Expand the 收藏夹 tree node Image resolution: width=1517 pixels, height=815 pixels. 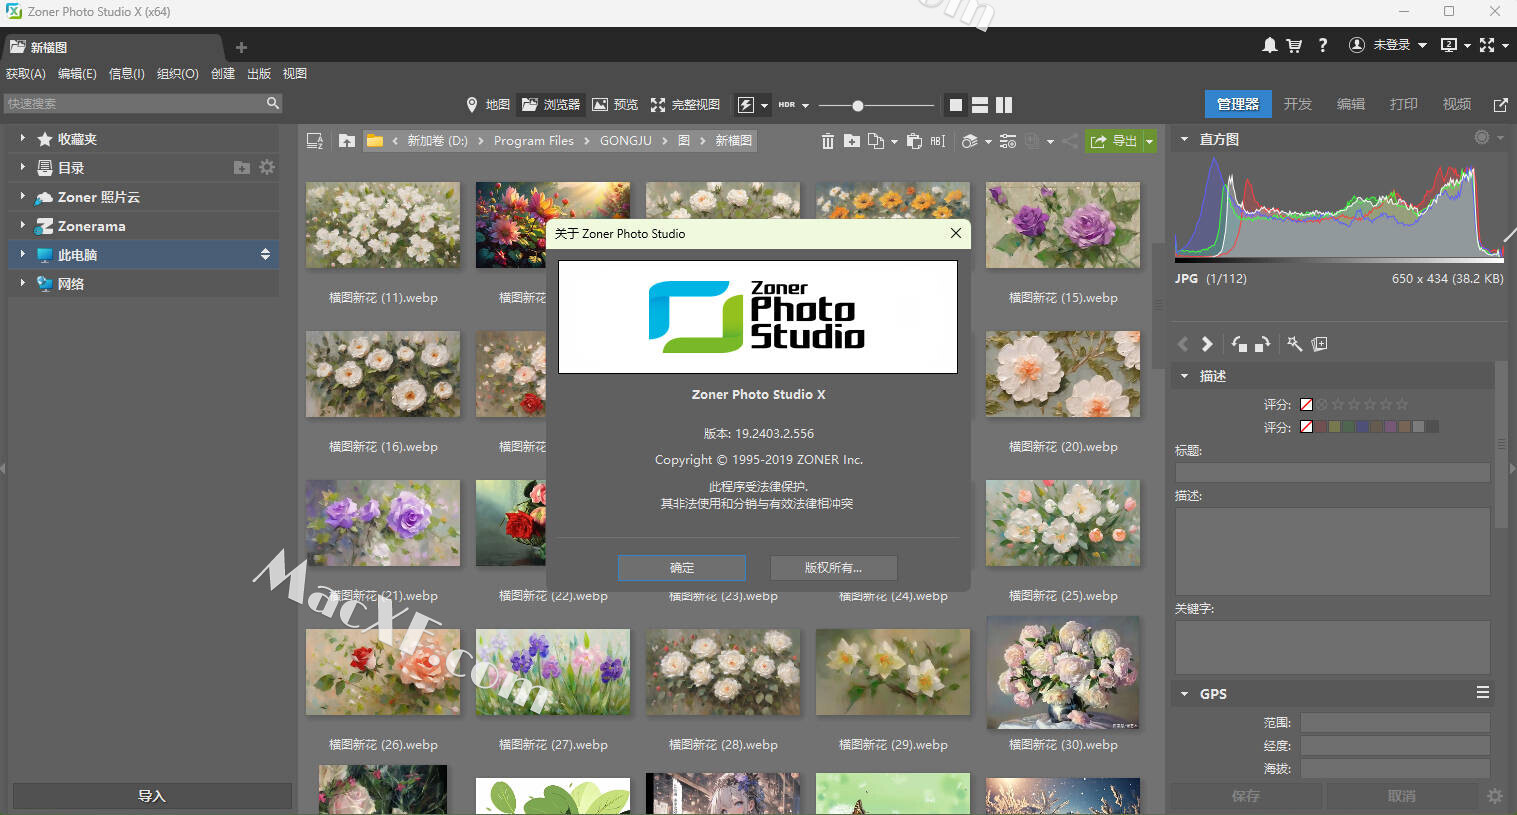tap(22, 139)
